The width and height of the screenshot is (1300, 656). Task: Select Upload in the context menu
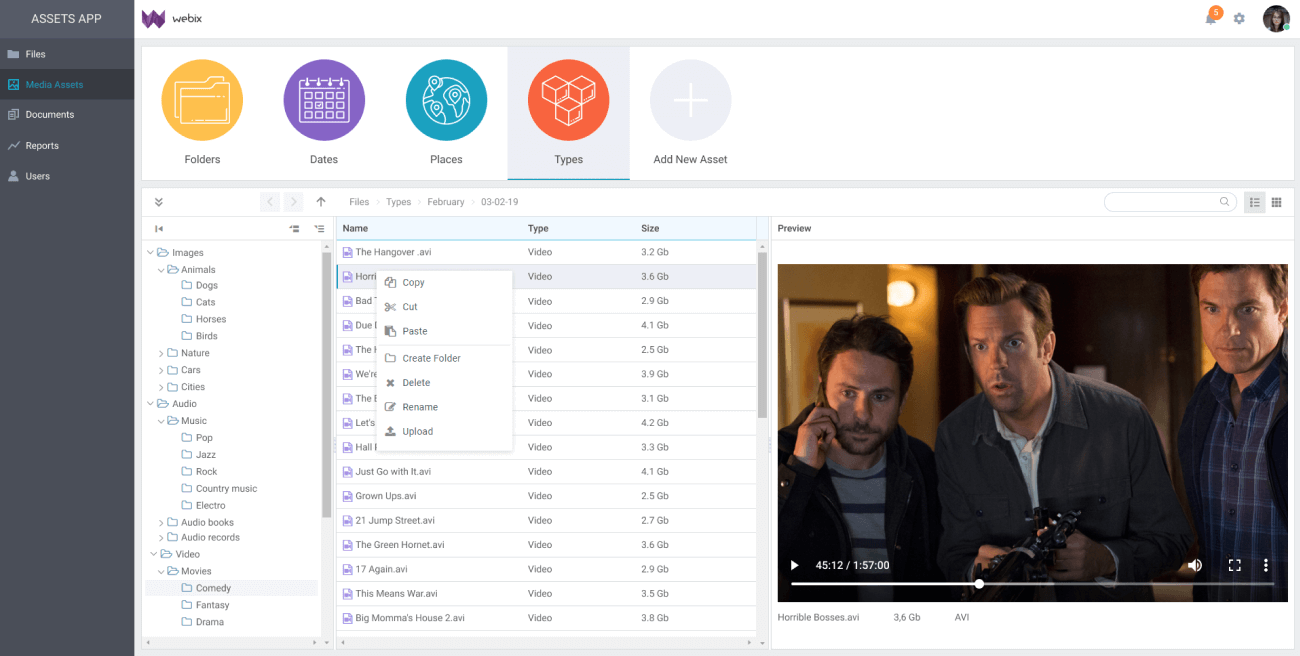coord(444,432)
